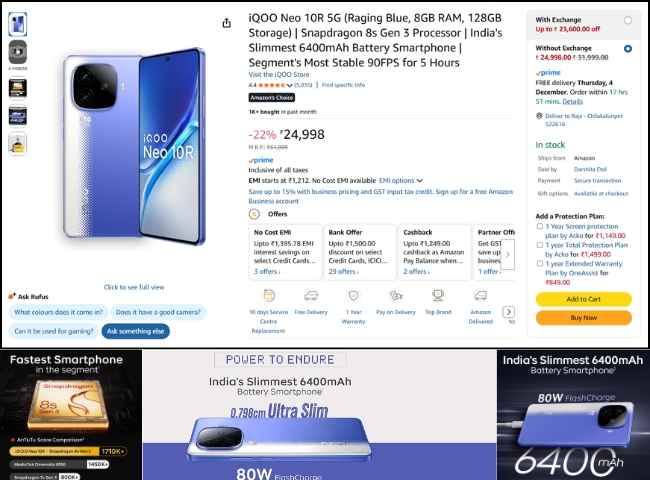Image resolution: width=650 pixels, height=480 pixels.
Task: Check the 1 Year Screen protection plan
Action: coord(540,226)
